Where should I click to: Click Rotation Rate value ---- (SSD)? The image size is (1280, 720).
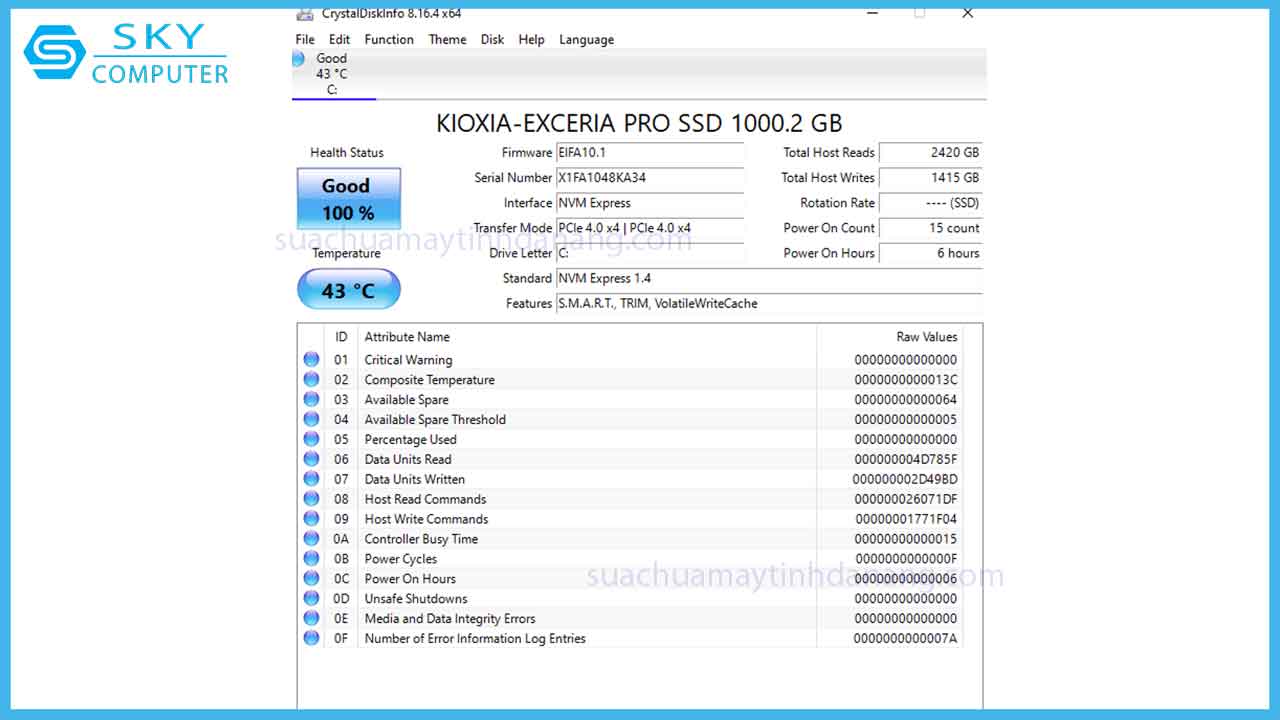[x=930, y=203]
